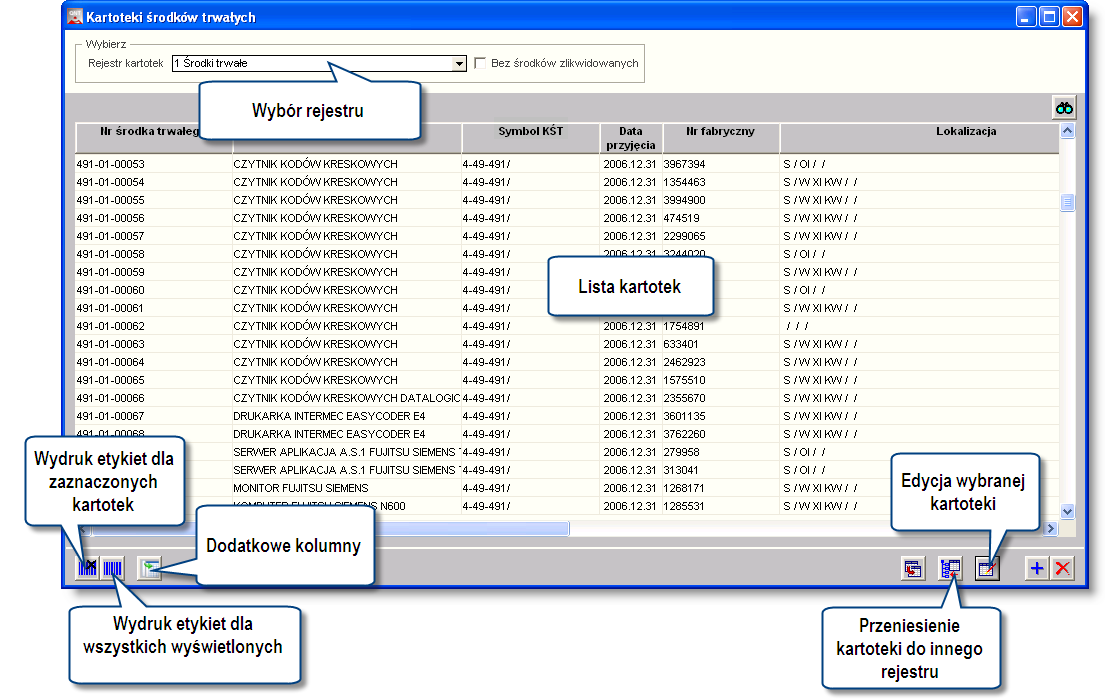This screenshot has height=699, width=1105.
Task: Click serial number 3994900
Action: click(684, 200)
